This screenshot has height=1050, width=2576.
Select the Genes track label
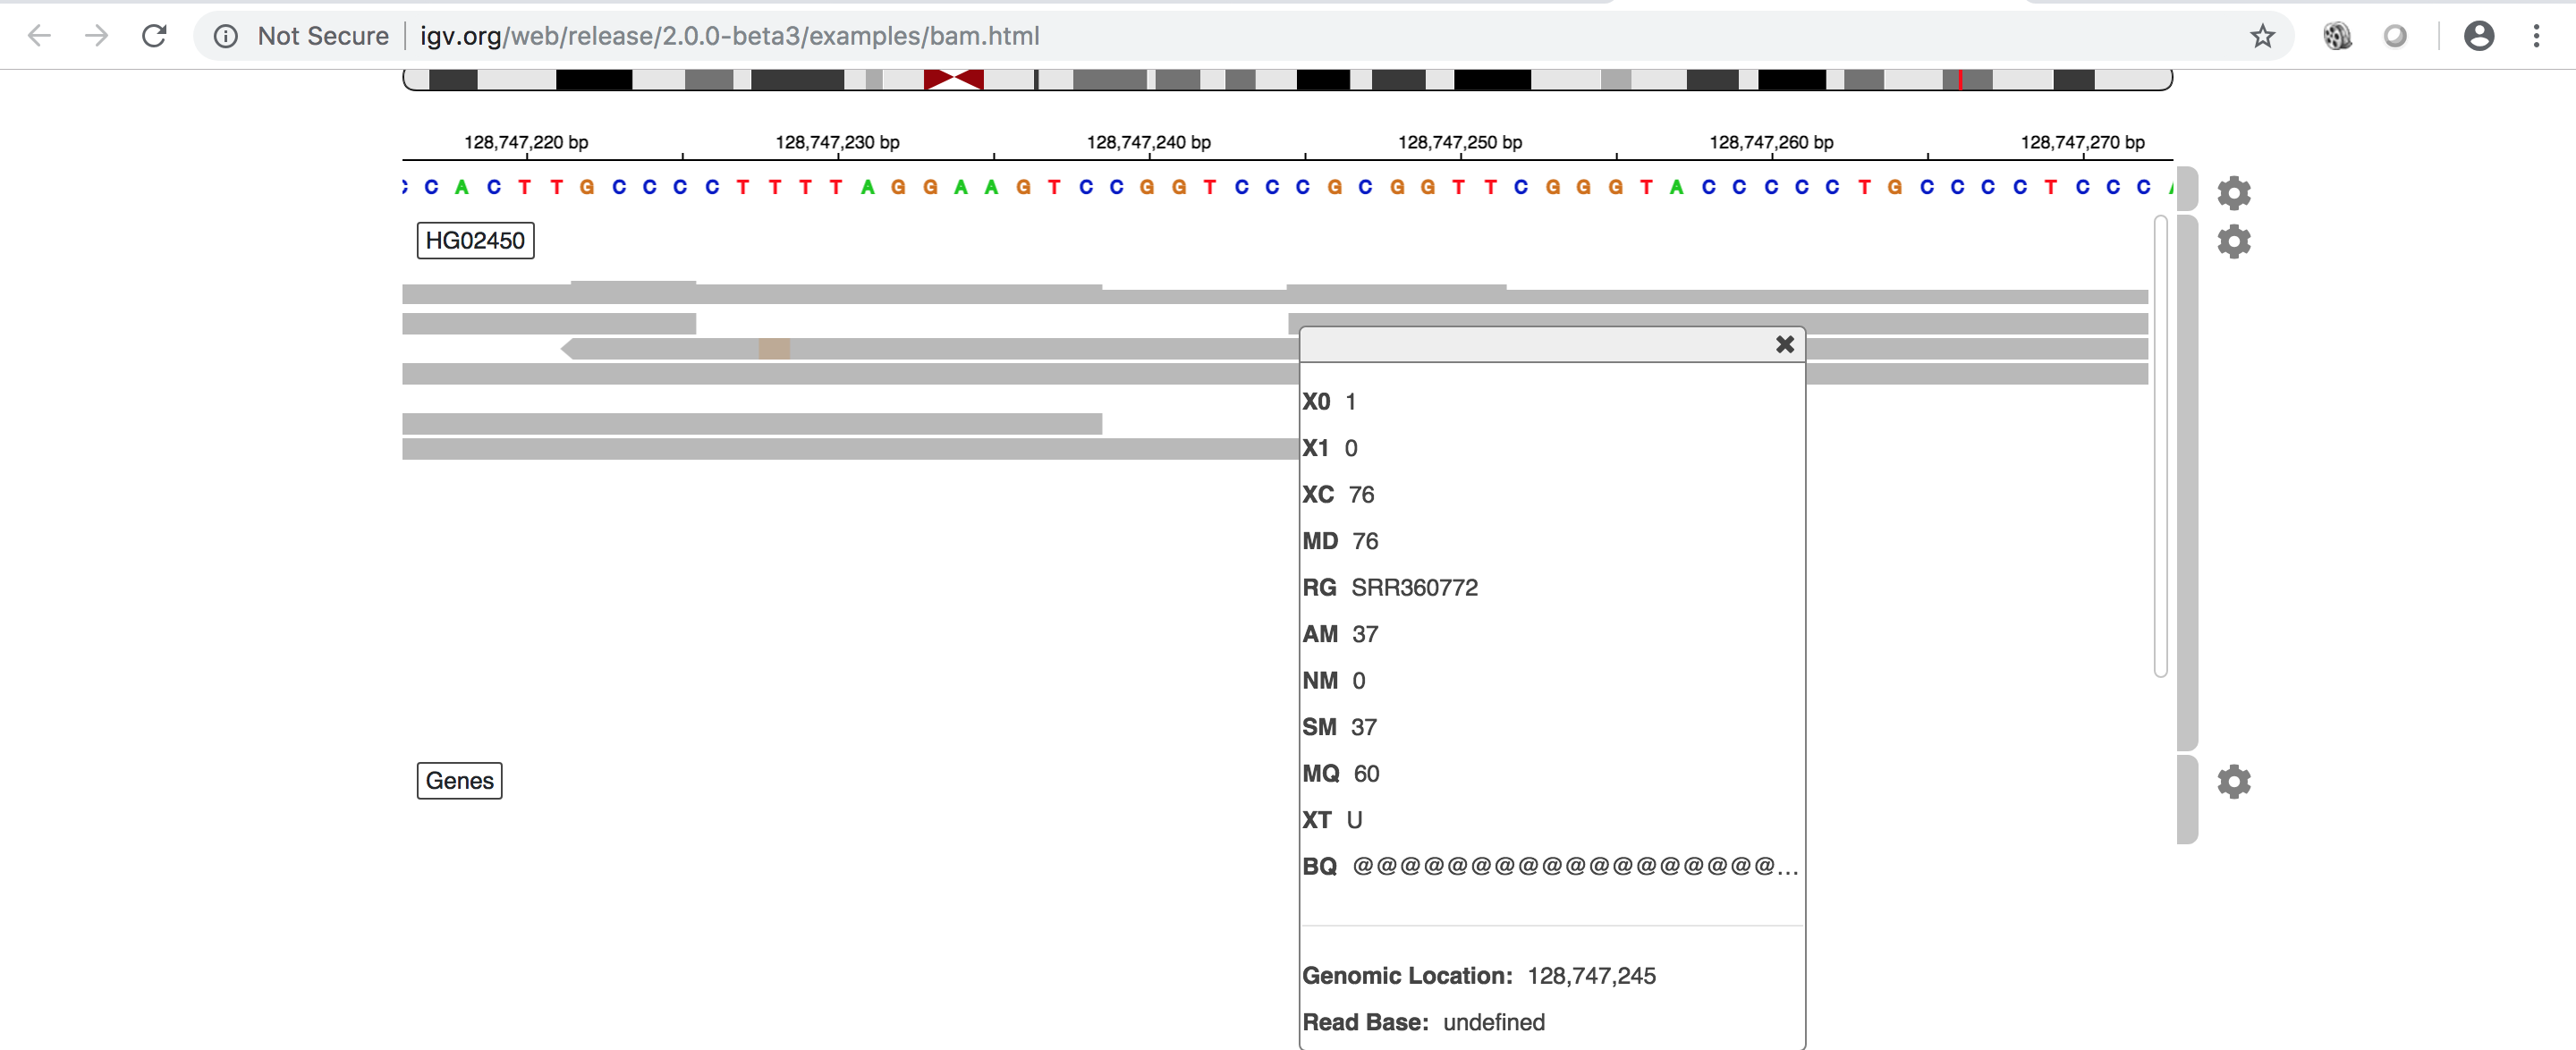click(459, 781)
